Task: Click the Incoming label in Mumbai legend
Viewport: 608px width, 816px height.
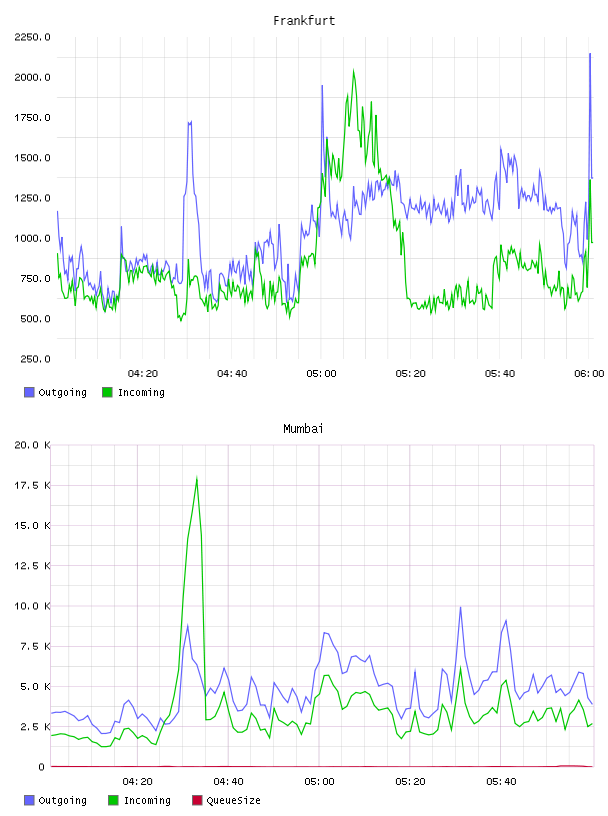Action: tap(147, 801)
